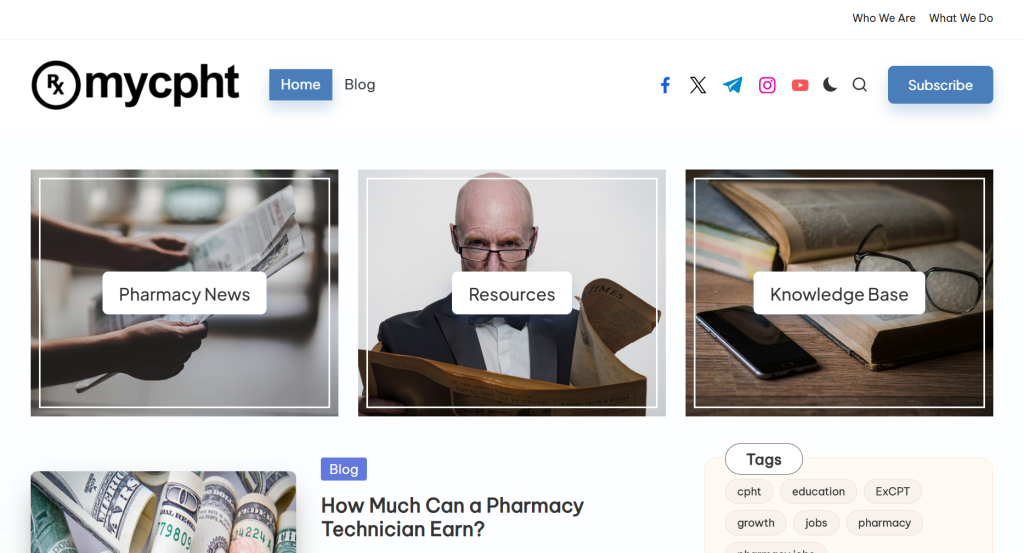
Task: Open the YouTube social icon
Action: 800,85
